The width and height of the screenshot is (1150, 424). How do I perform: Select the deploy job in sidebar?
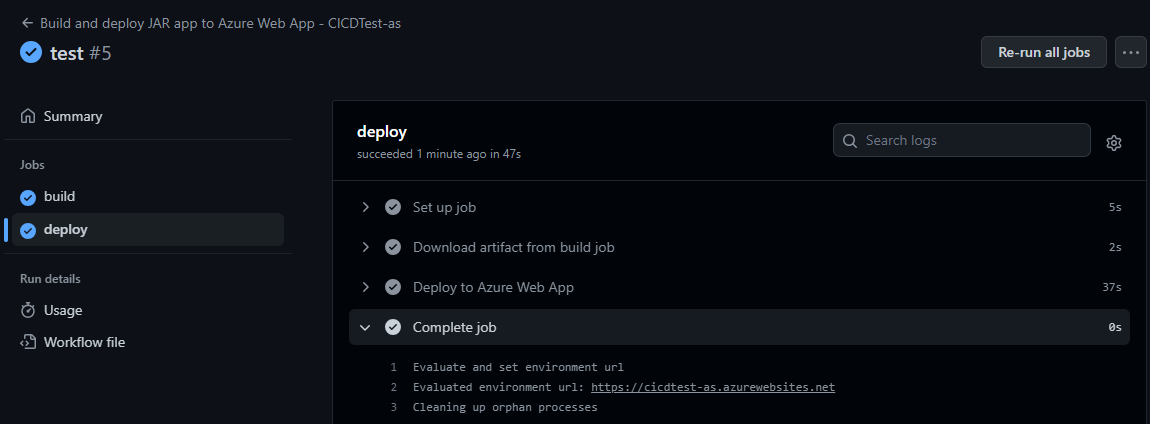tap(147, 230)
